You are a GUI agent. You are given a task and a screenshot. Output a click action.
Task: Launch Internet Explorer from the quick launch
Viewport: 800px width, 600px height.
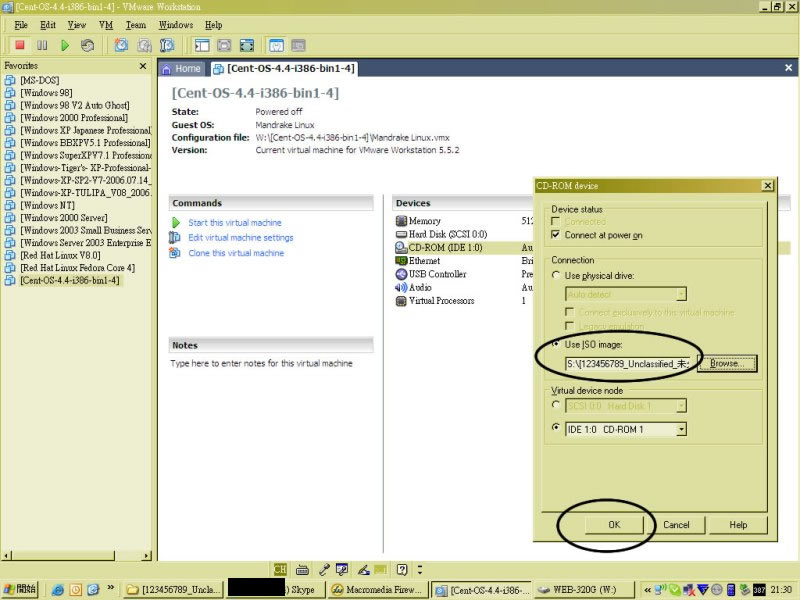tap(58, 590)
